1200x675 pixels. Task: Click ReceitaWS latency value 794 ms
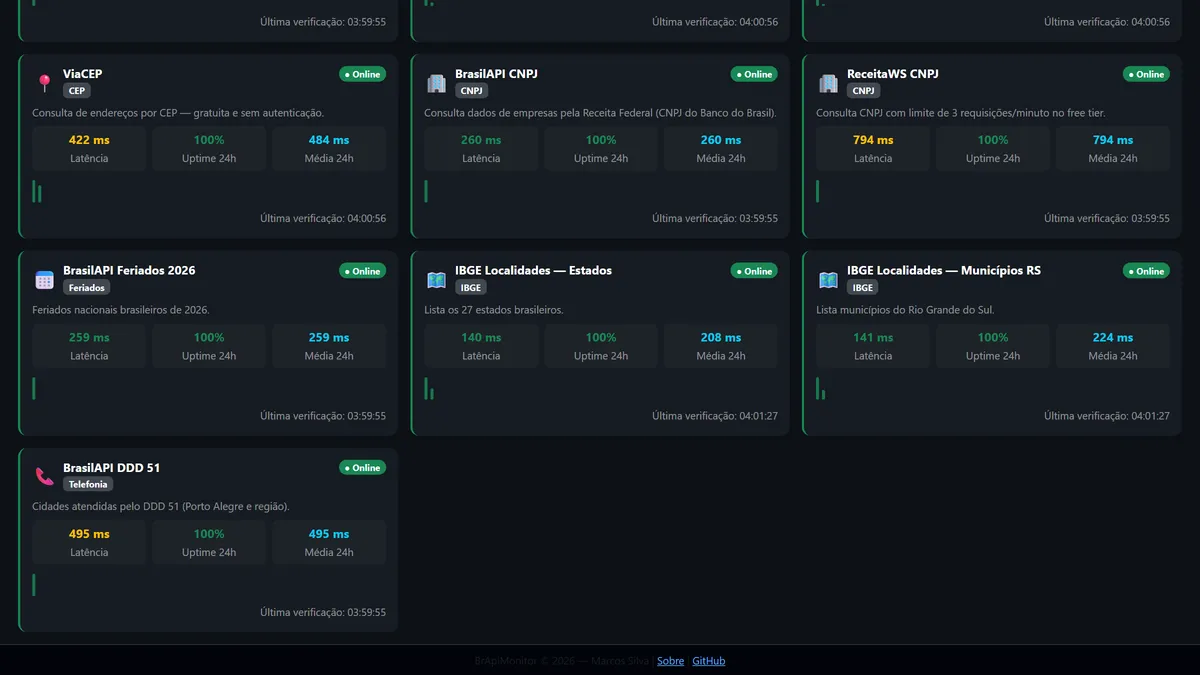(x=873, y=140)
